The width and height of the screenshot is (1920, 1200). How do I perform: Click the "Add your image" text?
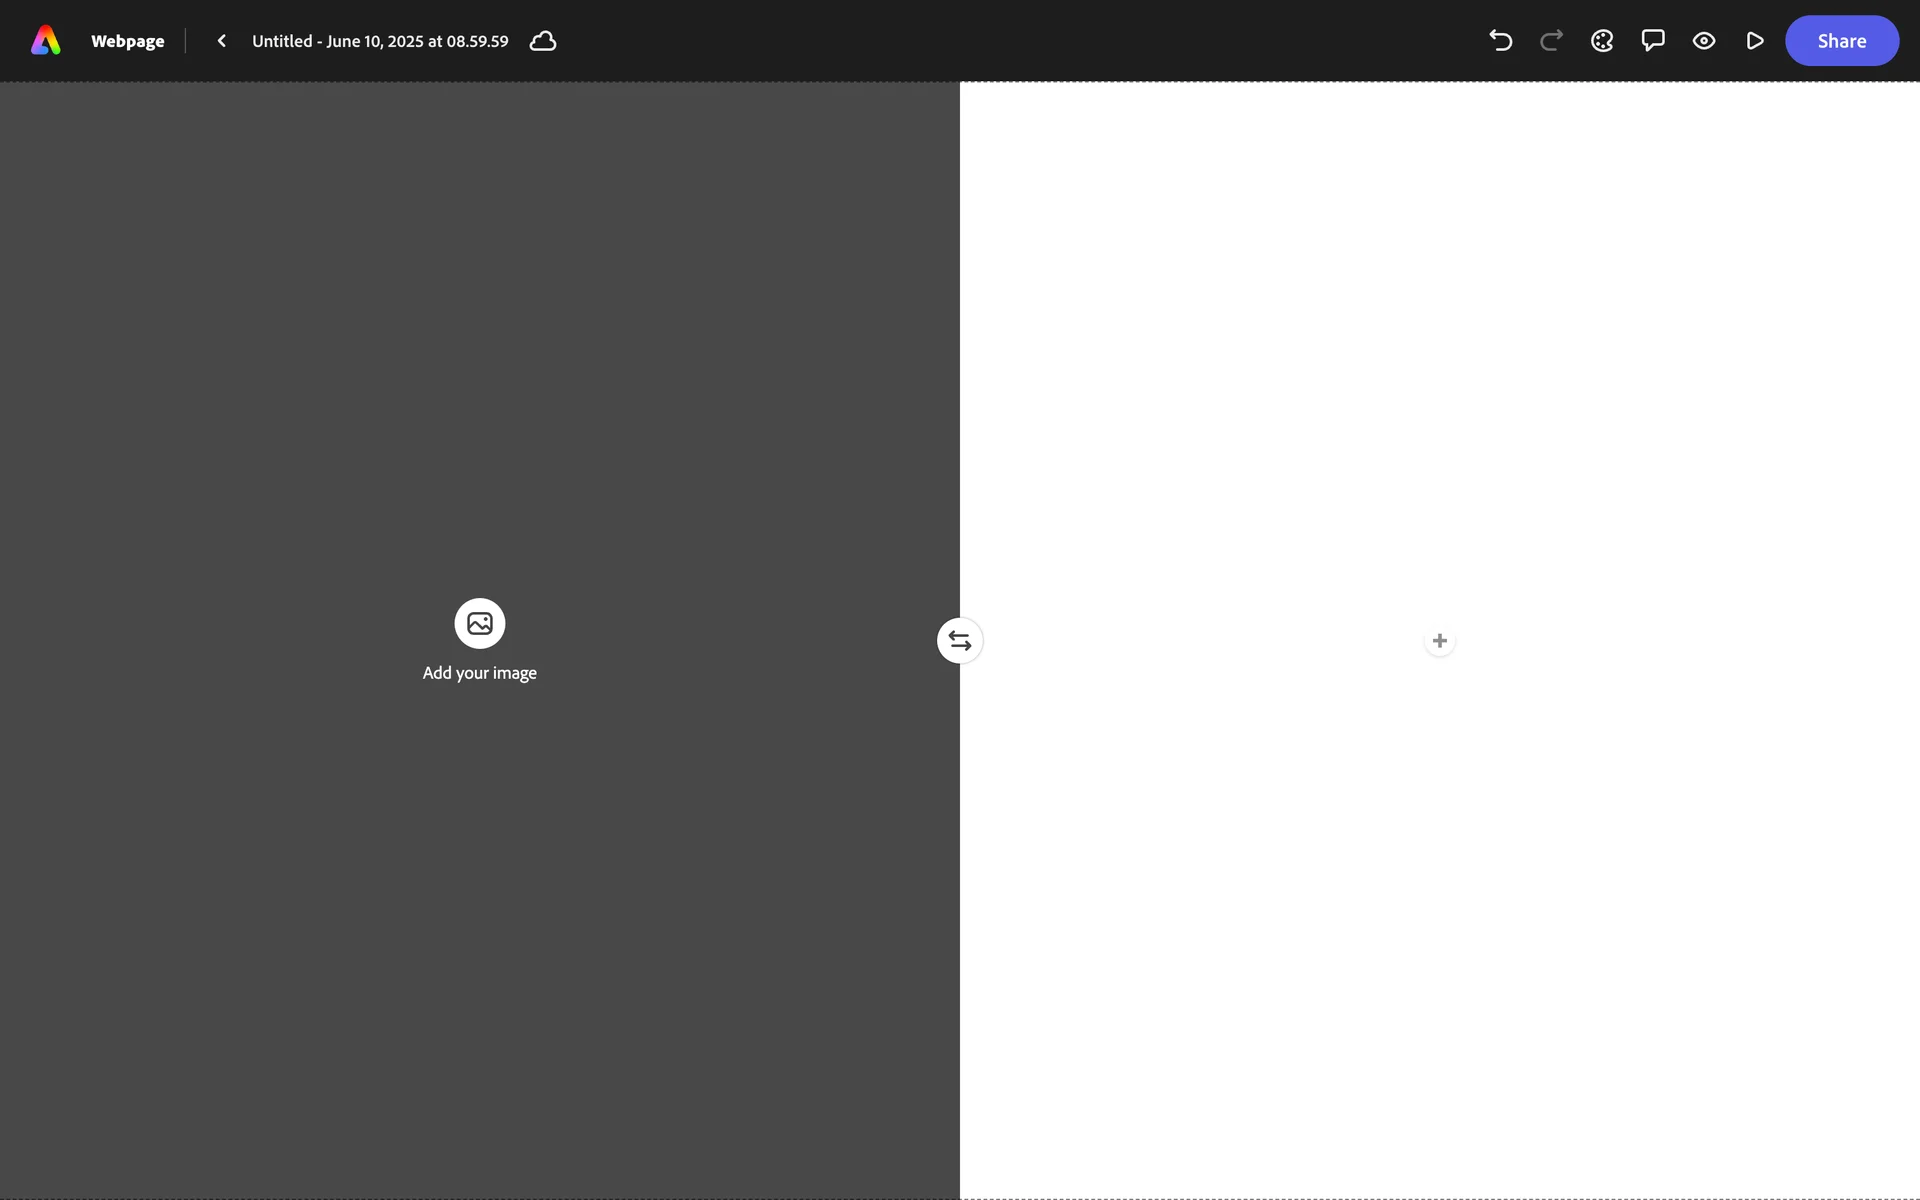(x=480, y=673)
